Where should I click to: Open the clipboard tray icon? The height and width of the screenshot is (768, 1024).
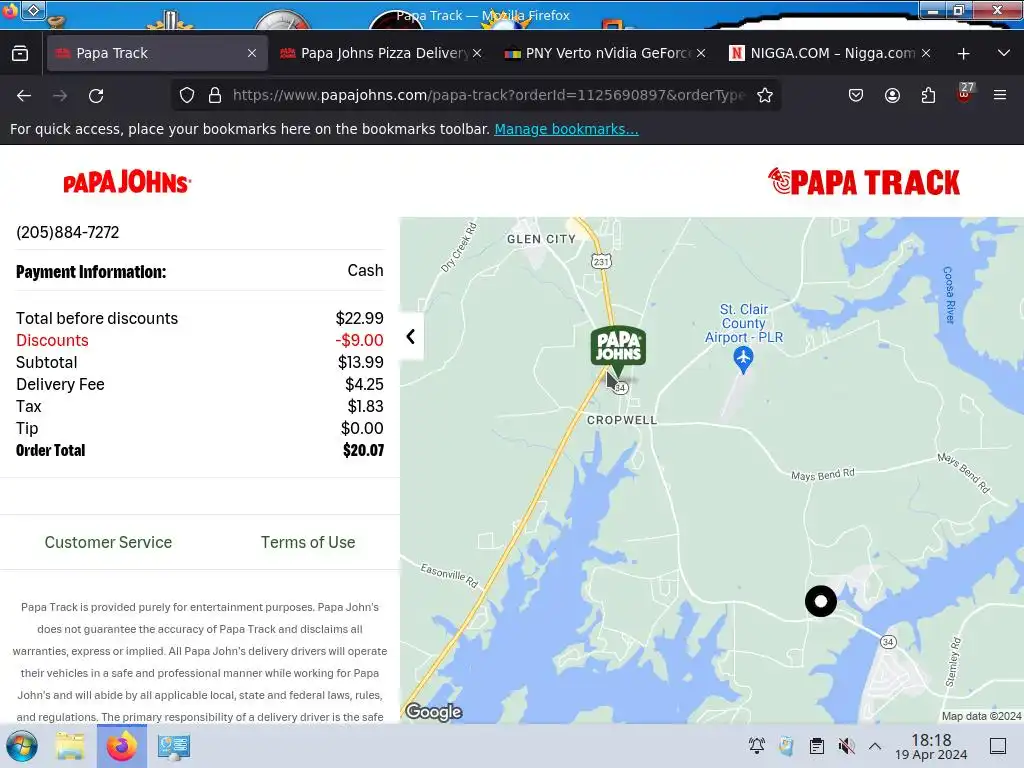816,746
